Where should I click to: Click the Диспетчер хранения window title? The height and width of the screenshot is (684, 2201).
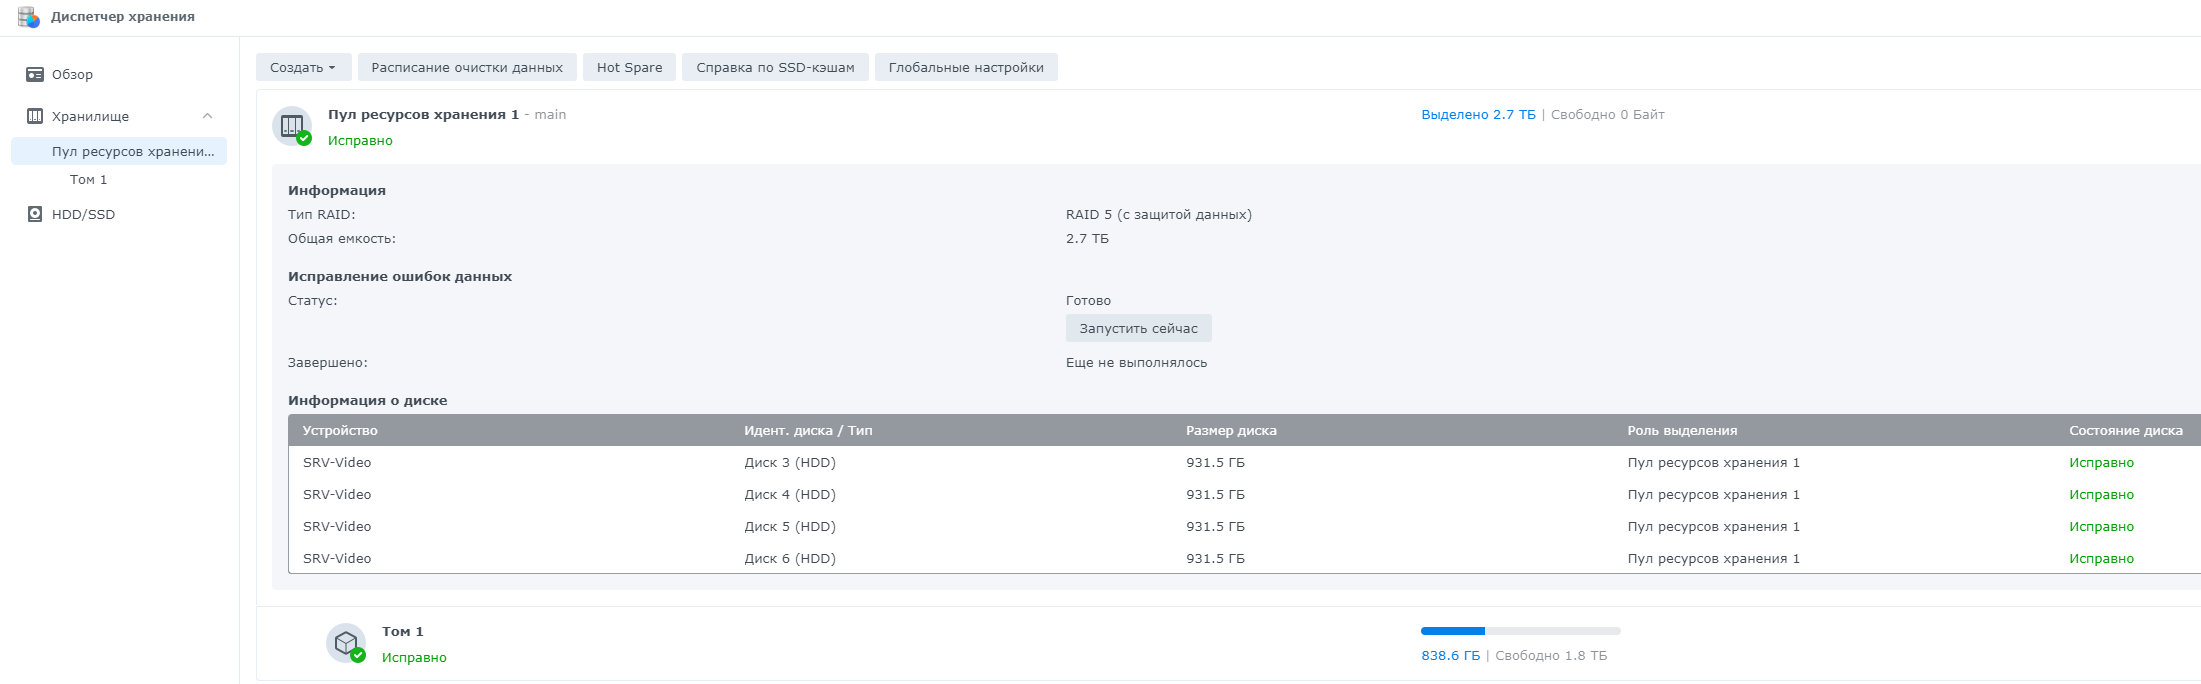click(123, 17)
